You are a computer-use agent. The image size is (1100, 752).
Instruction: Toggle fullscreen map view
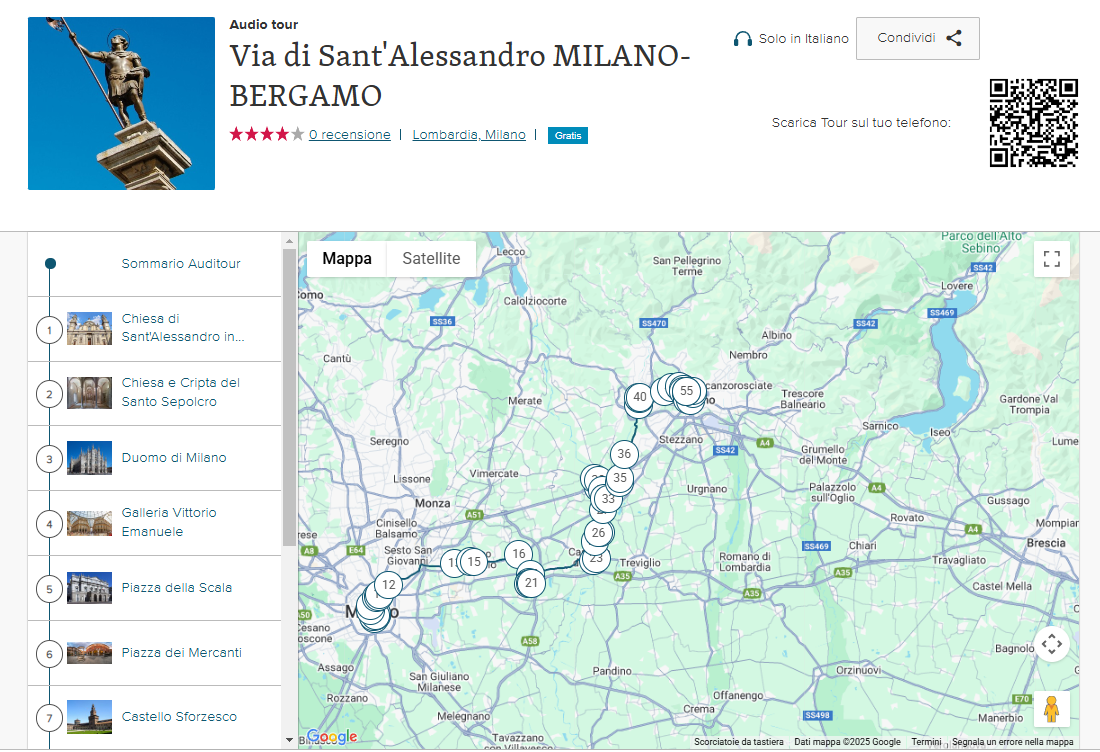[x=1051, y=259]
